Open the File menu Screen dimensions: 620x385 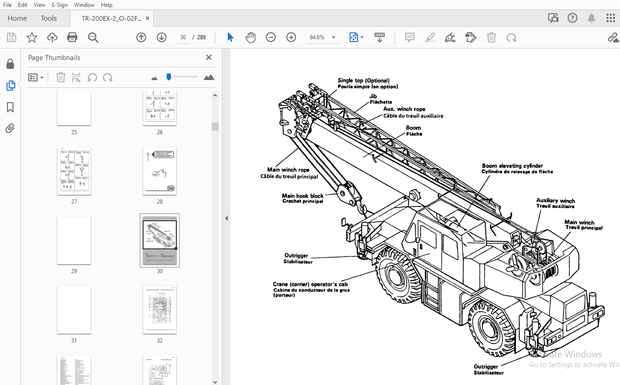coord(7,5)
